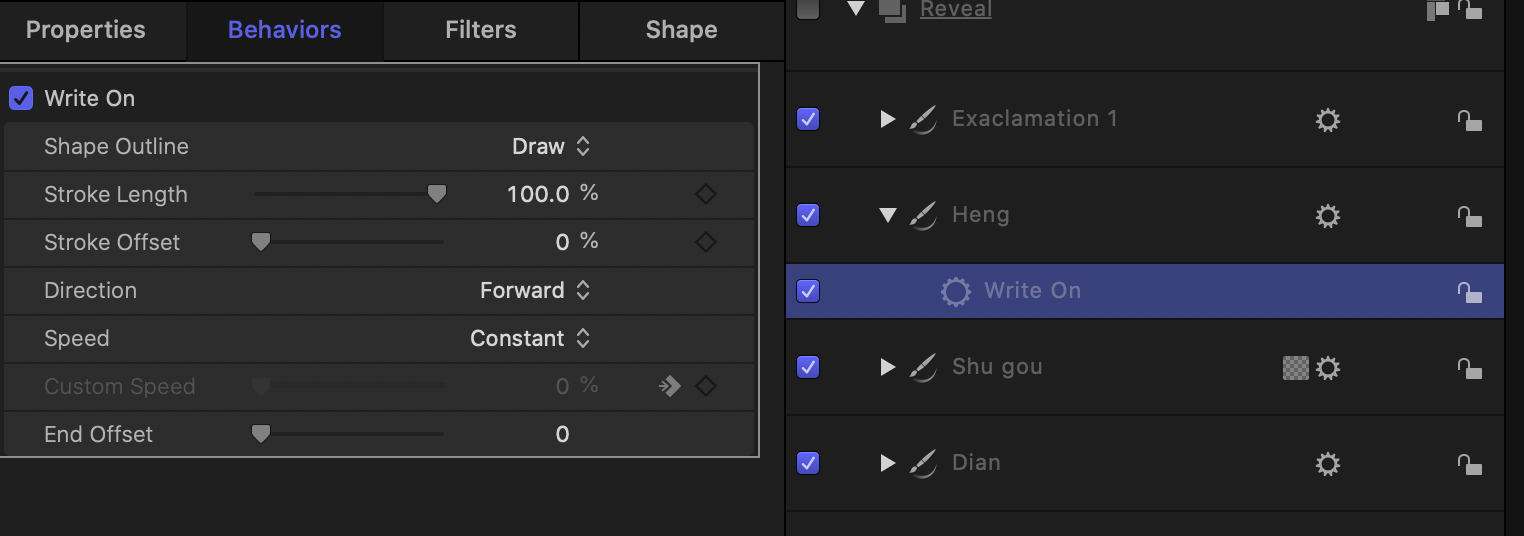Open the Speed Constant dropdown
Viewport: 1524px width, 536px height.
pos(530,338)
